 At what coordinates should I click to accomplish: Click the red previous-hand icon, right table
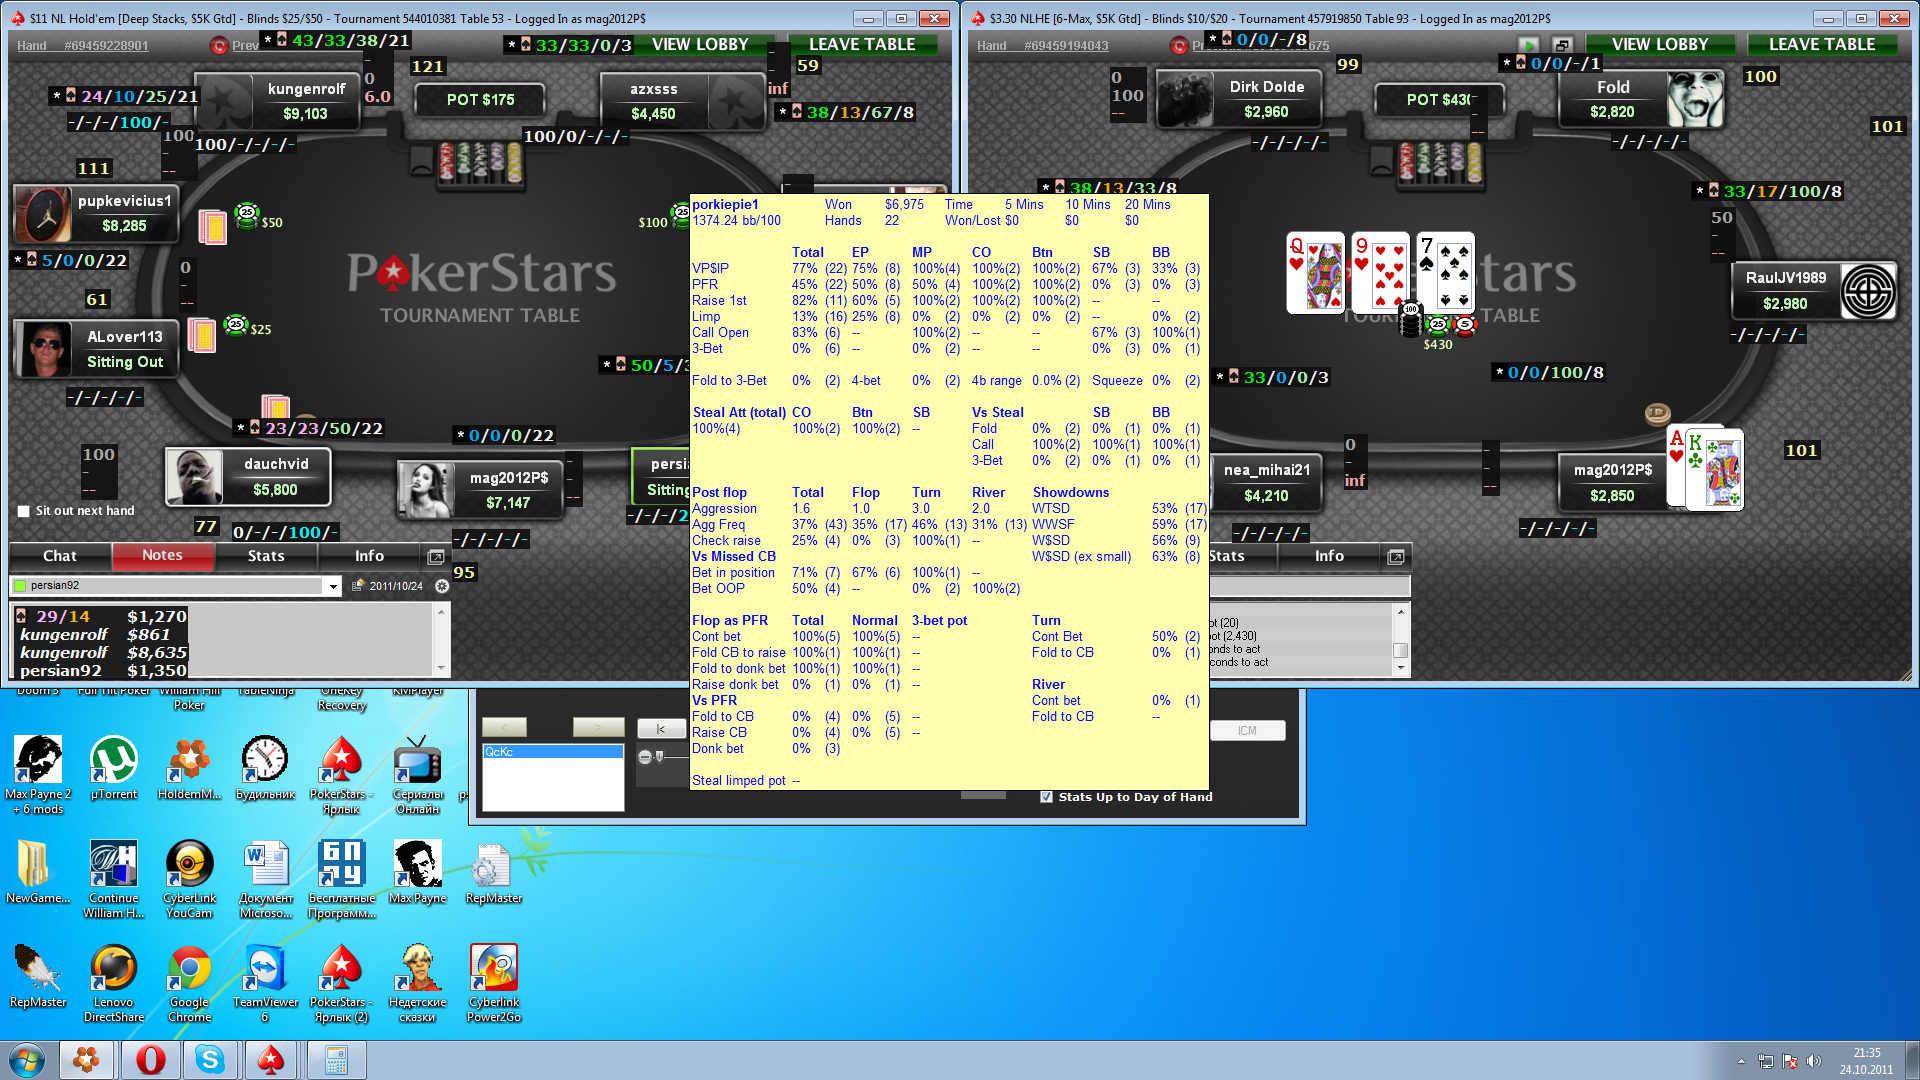pos(1178,45)
